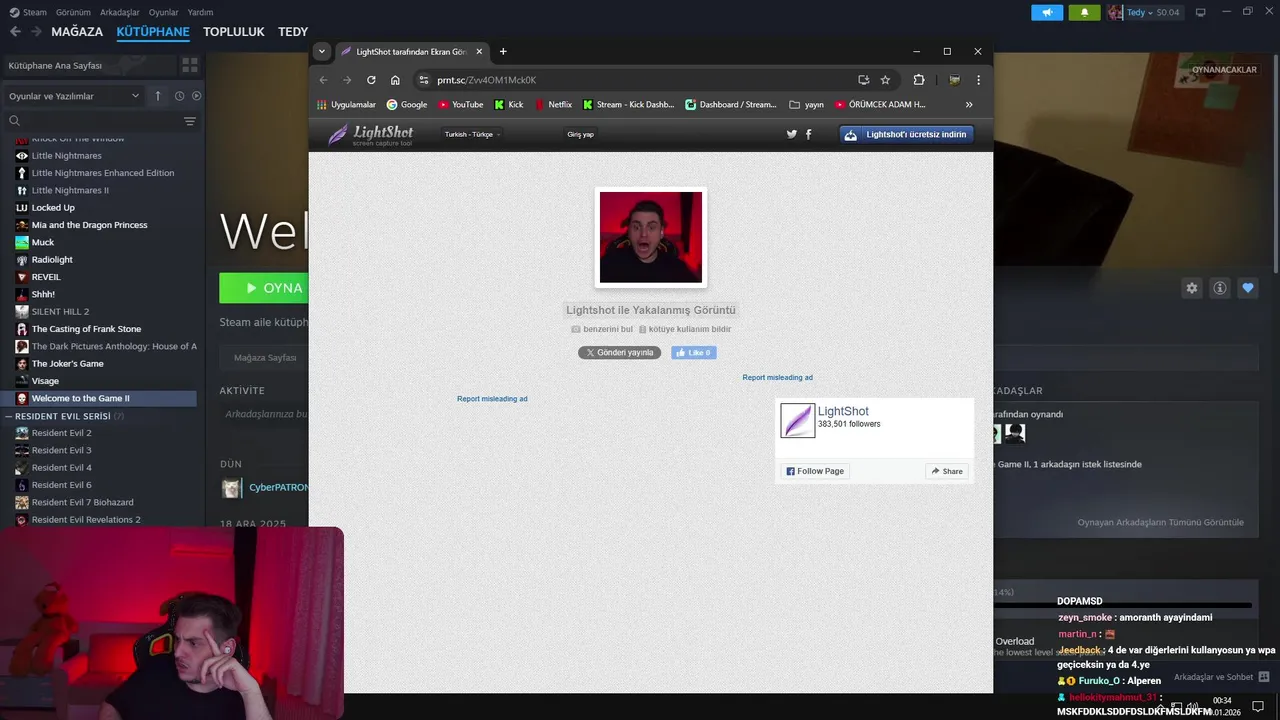Toggle library sort direction arrow
This screenshot has height=720, width=1280.
pos(157,96)
